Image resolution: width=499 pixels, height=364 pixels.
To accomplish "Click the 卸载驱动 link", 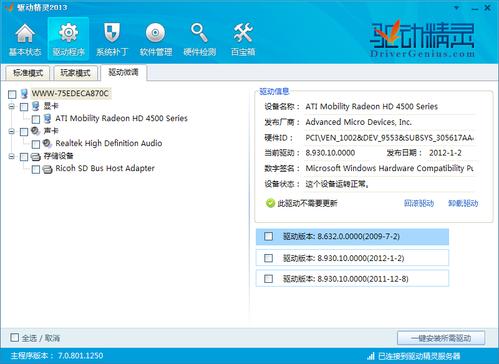I will [463, 203].
